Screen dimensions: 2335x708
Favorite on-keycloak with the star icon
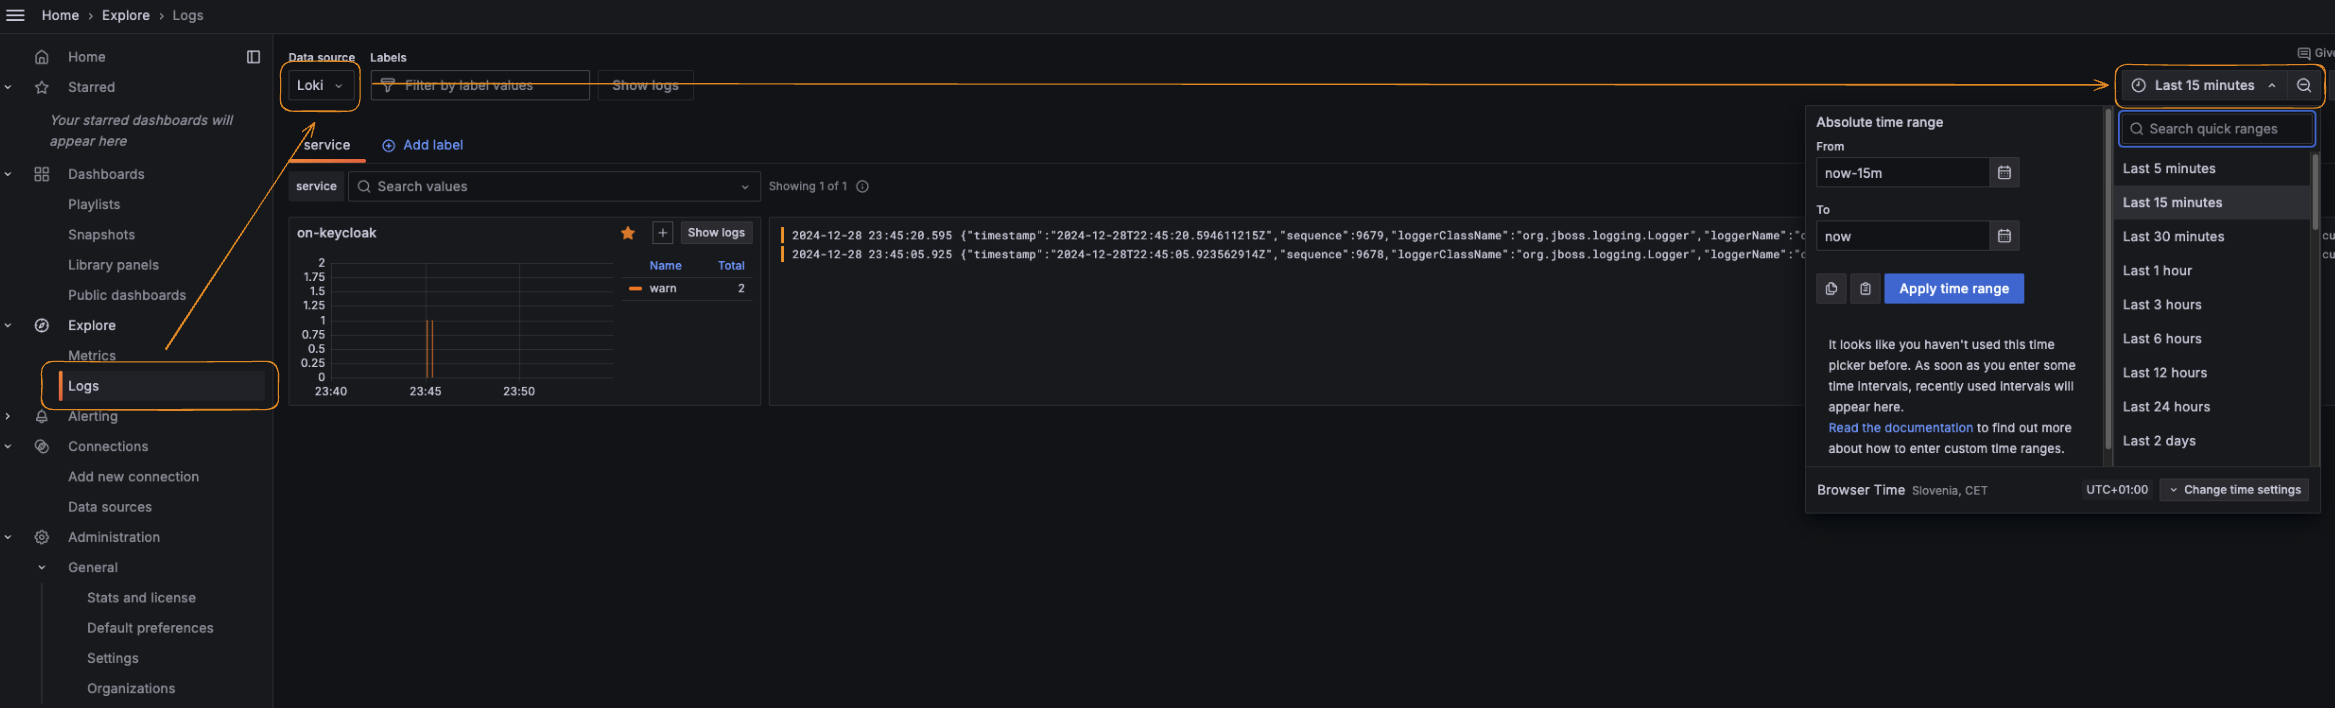click(628, 233)
